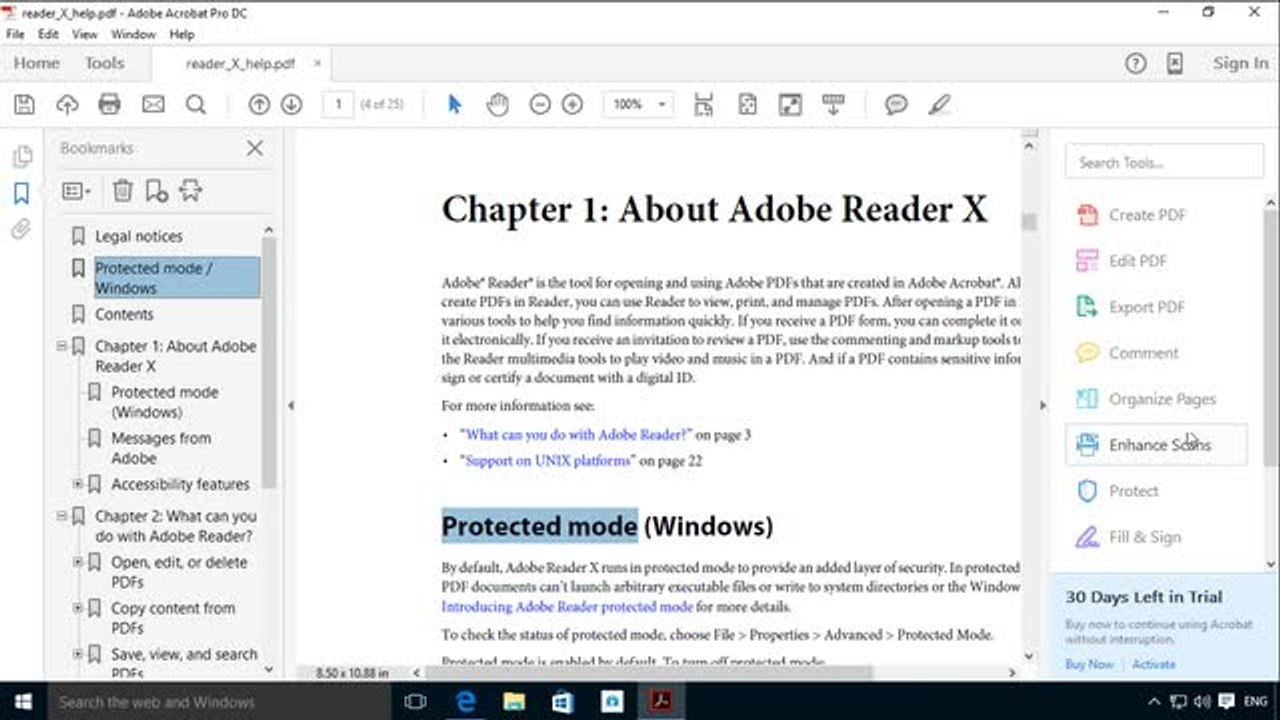Zoom in with the plus icon
Image resolution: width=1280 pixels, height=720 pixels.
pos(572,104)
